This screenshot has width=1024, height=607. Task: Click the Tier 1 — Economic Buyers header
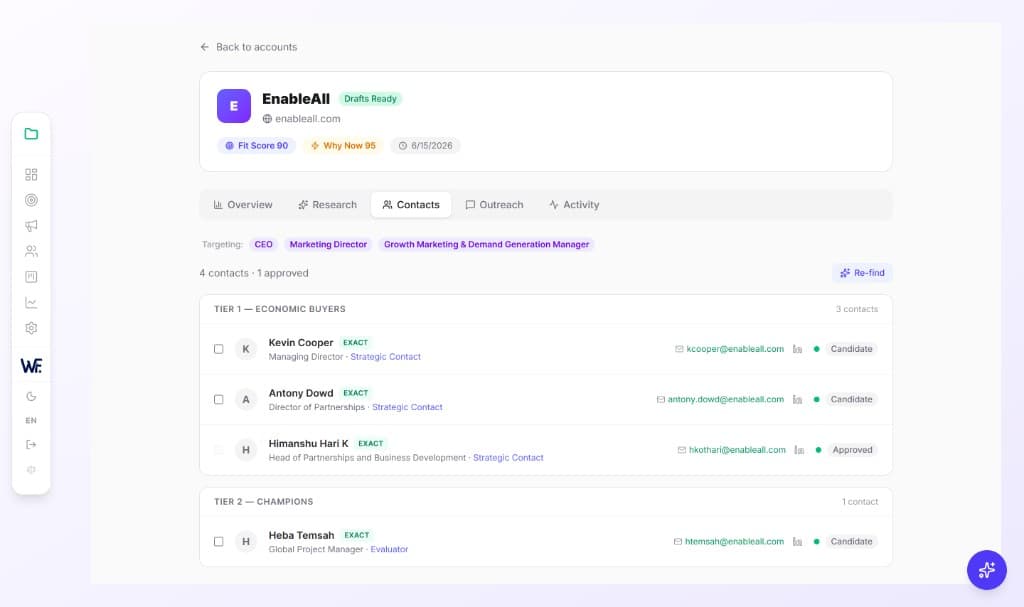click(280, 309)
